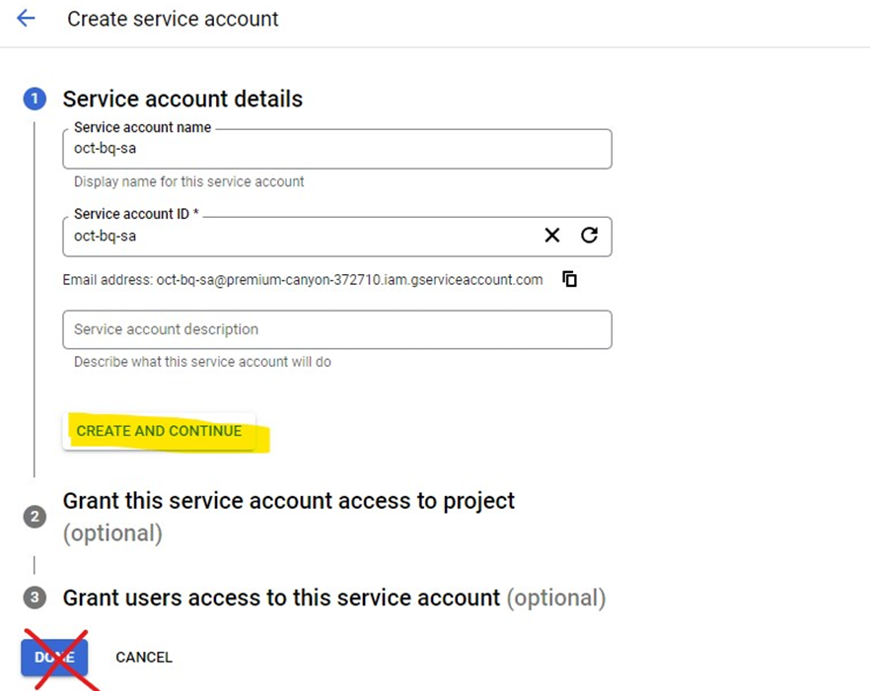Click the 'Describe what this service account will do' hint
This screenshot has height=691, width=870.
202,362
